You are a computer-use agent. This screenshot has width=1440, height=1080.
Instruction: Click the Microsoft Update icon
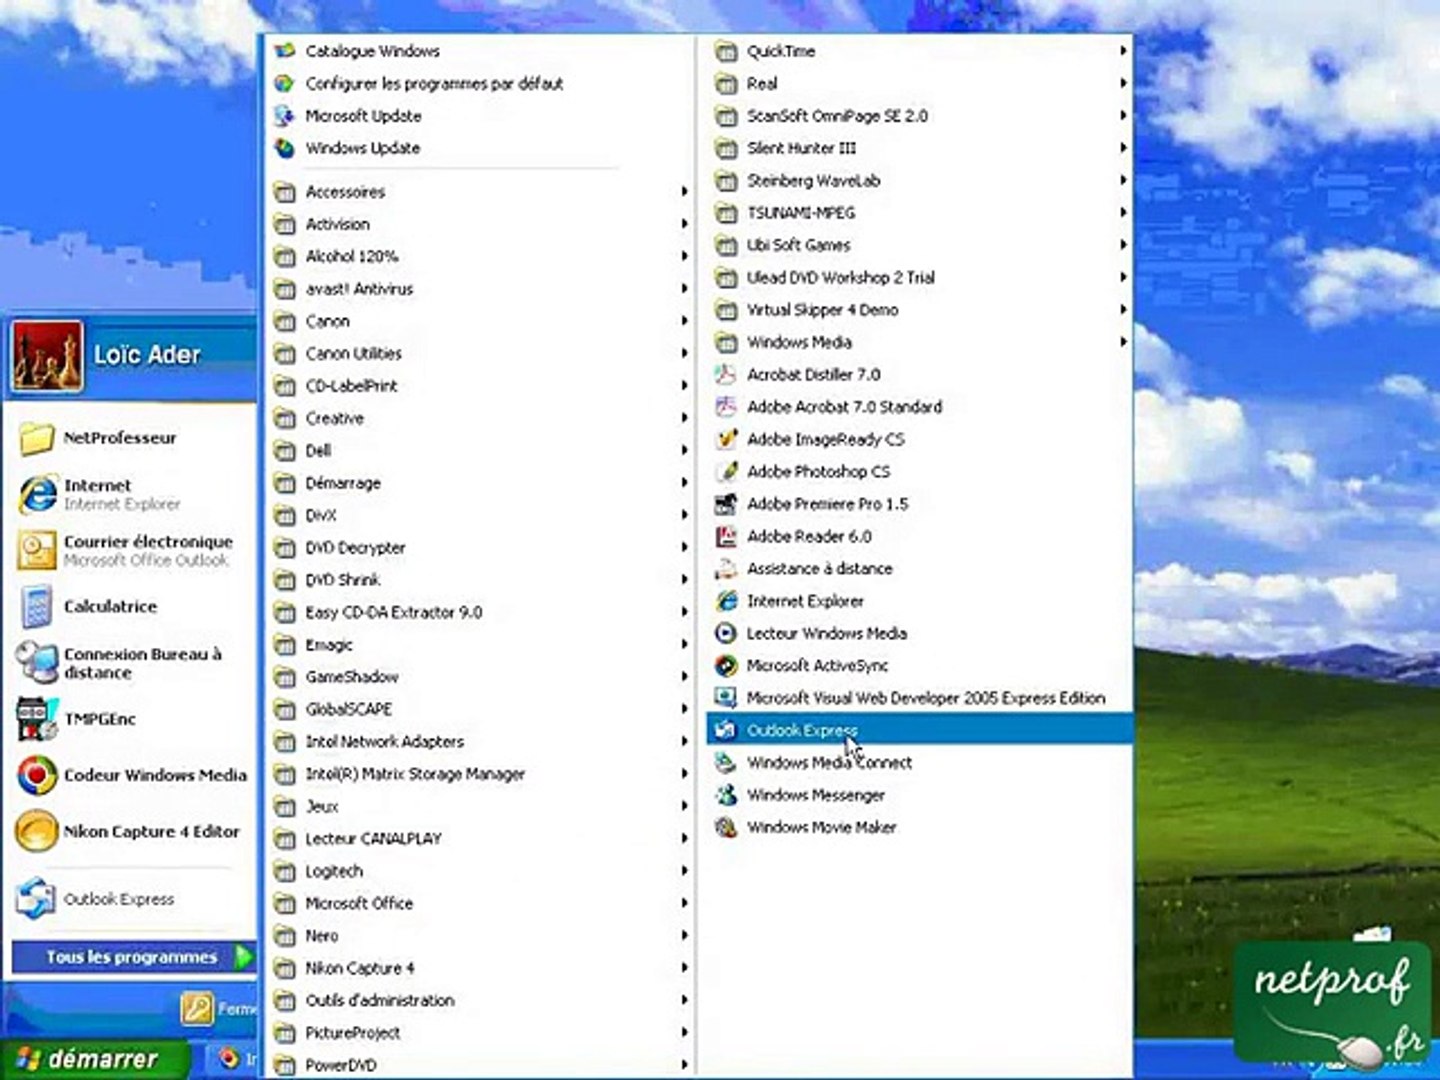click(285, 116)
